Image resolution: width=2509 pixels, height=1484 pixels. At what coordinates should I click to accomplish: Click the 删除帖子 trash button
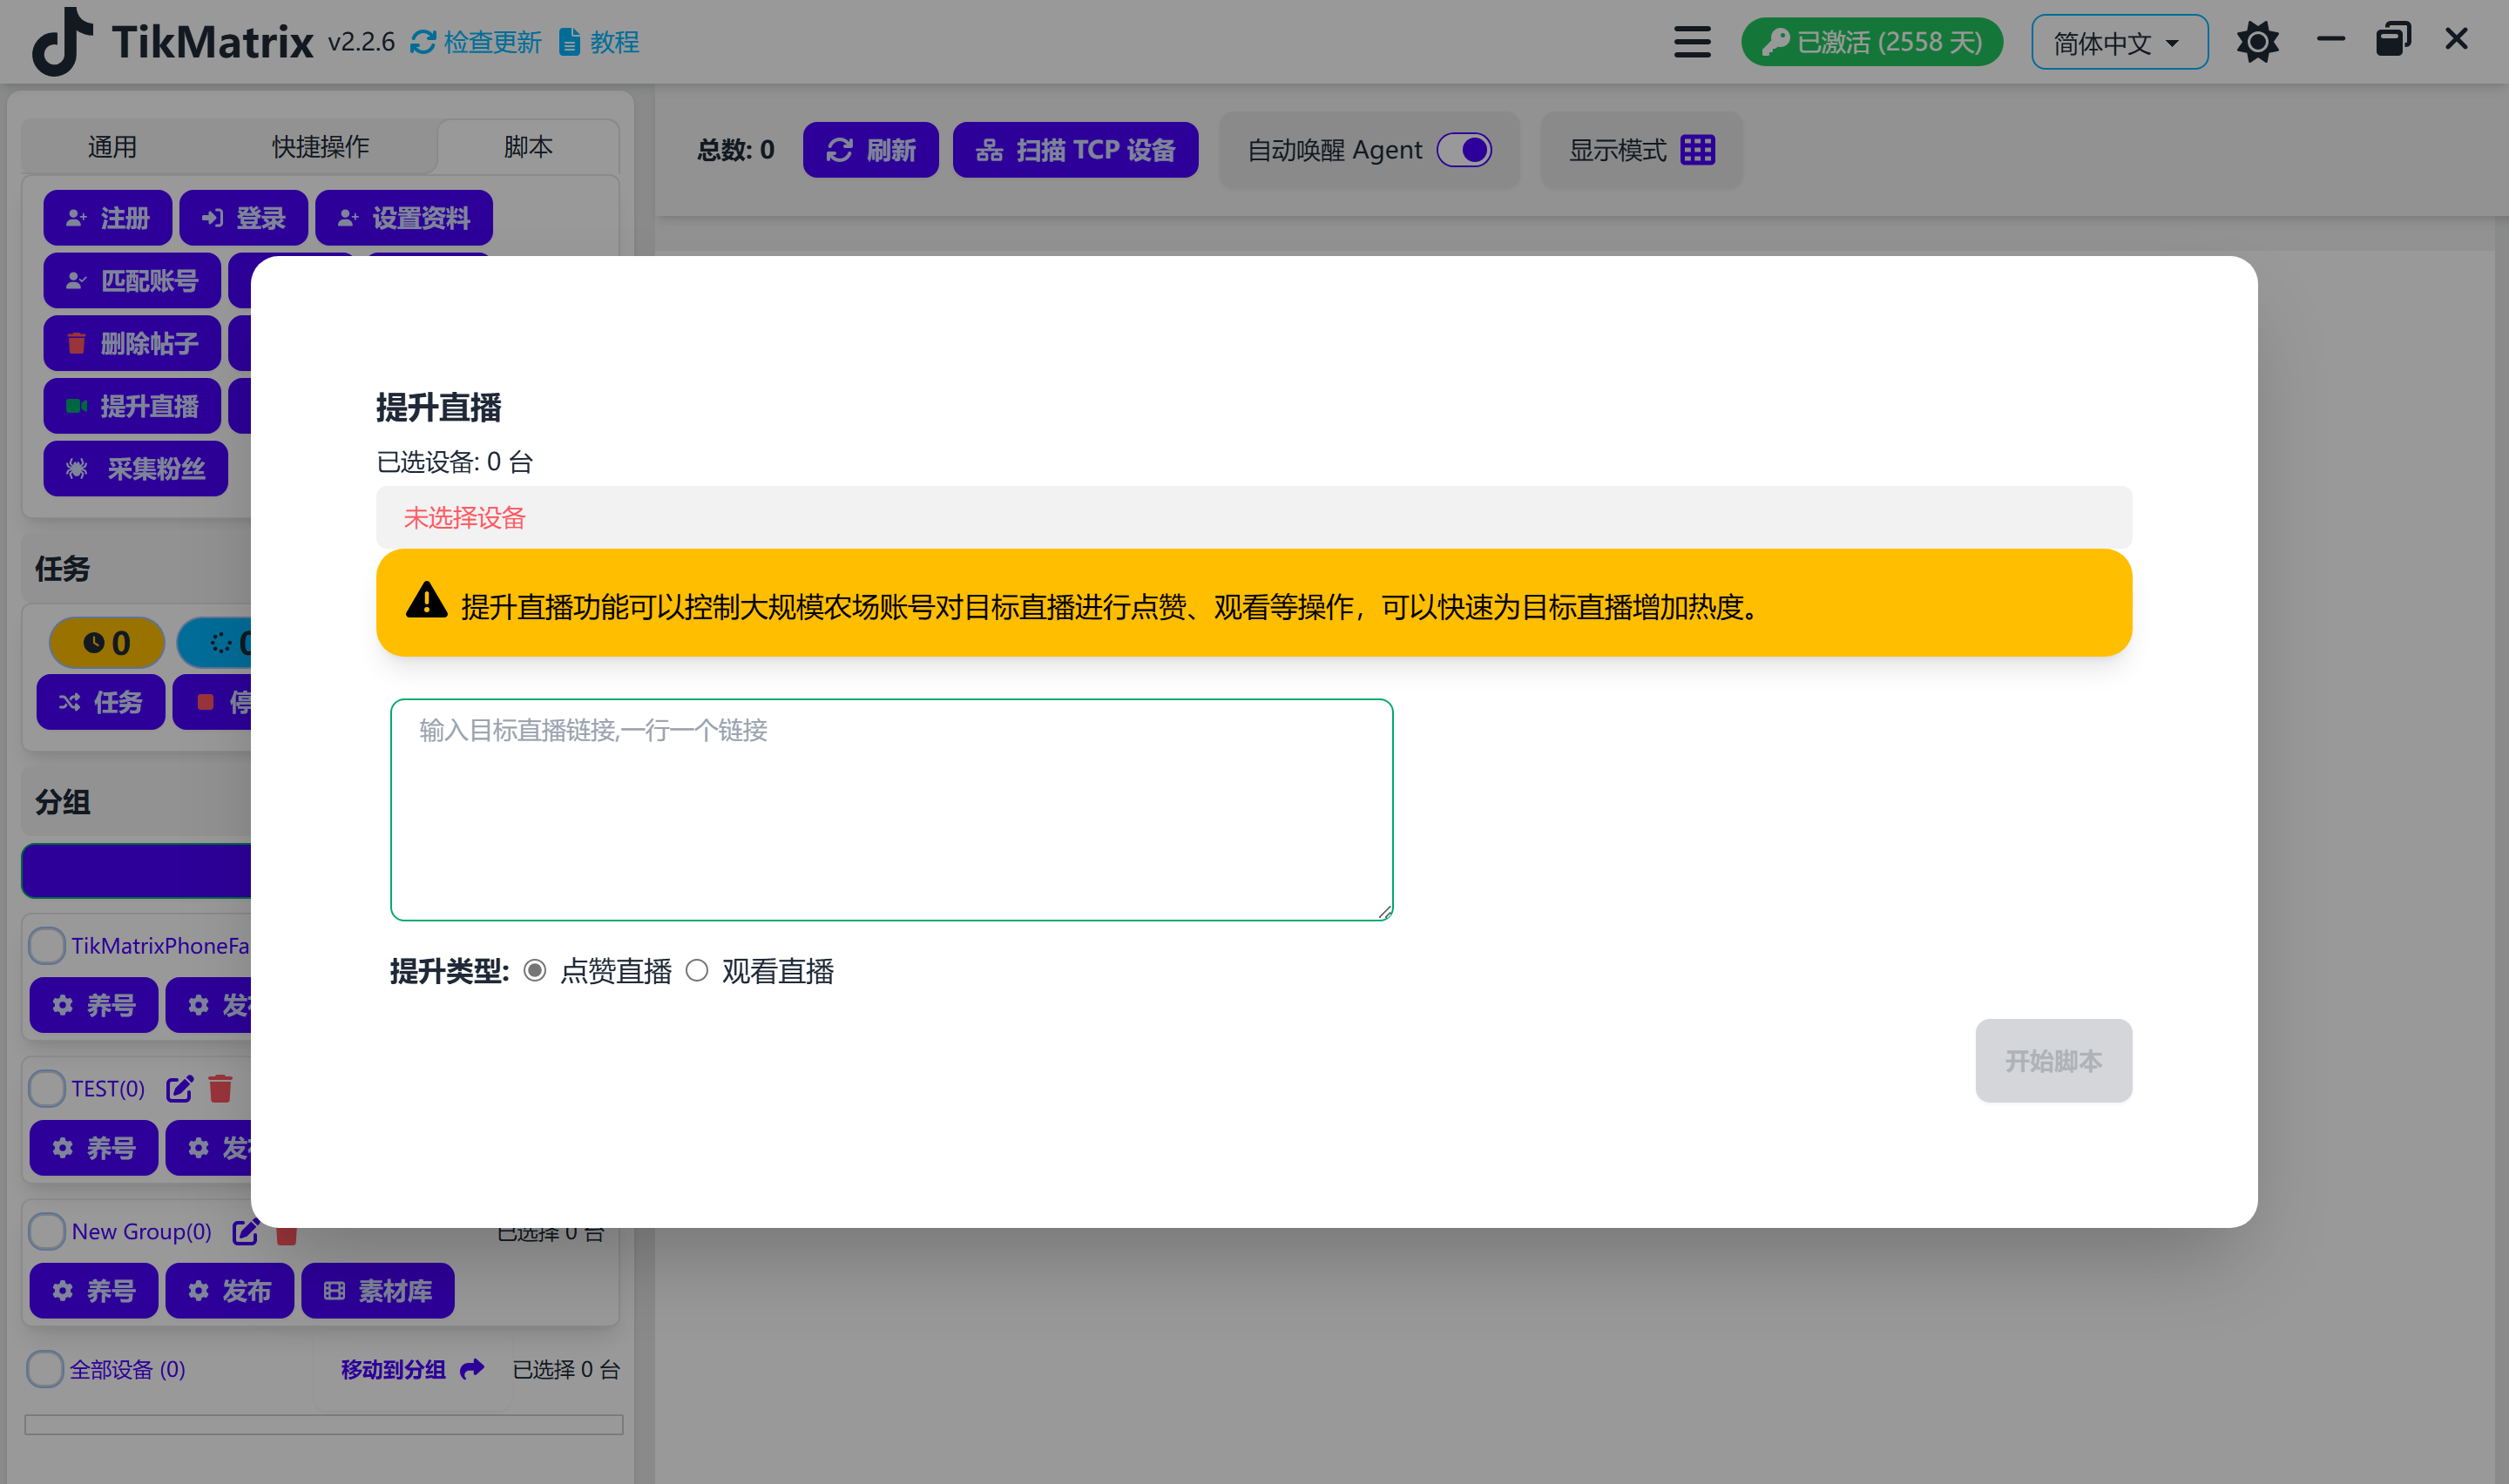click(x=132, y=344)
